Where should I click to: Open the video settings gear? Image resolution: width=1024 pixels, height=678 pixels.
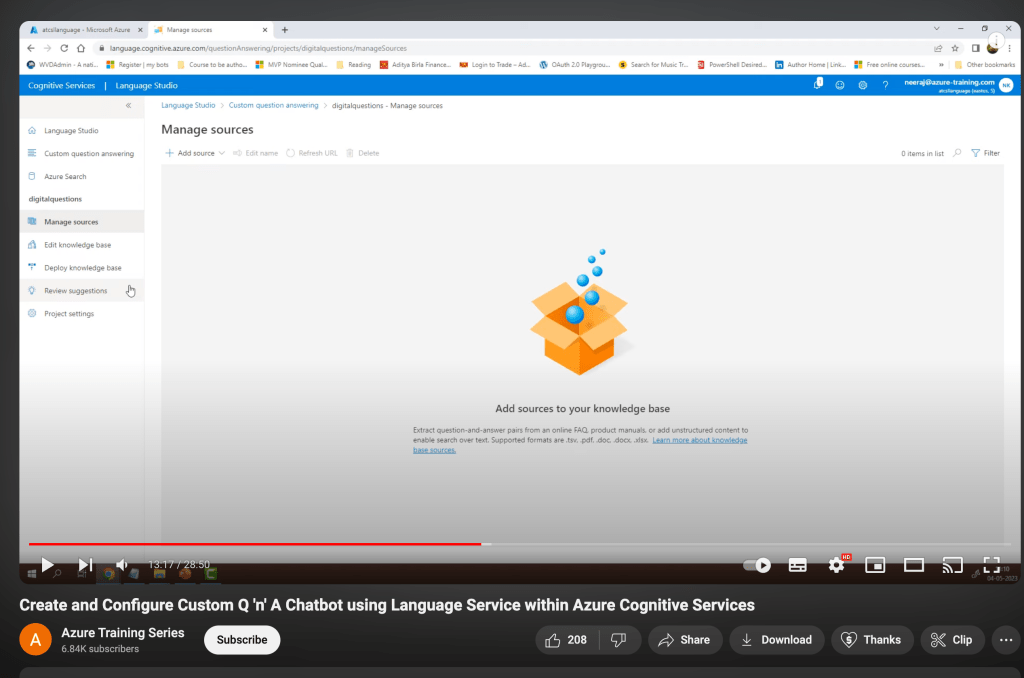(x=837, y=565)
